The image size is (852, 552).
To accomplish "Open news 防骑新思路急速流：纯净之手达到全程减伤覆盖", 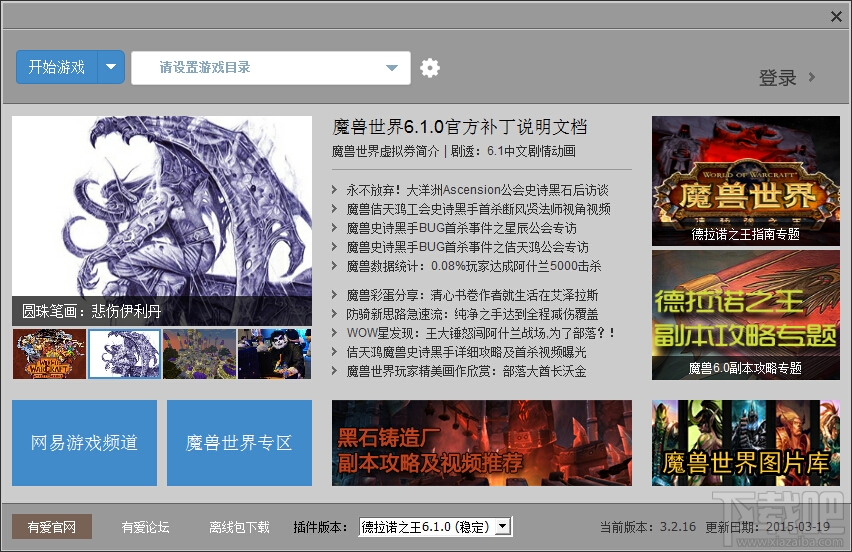I will click(472, 314).
